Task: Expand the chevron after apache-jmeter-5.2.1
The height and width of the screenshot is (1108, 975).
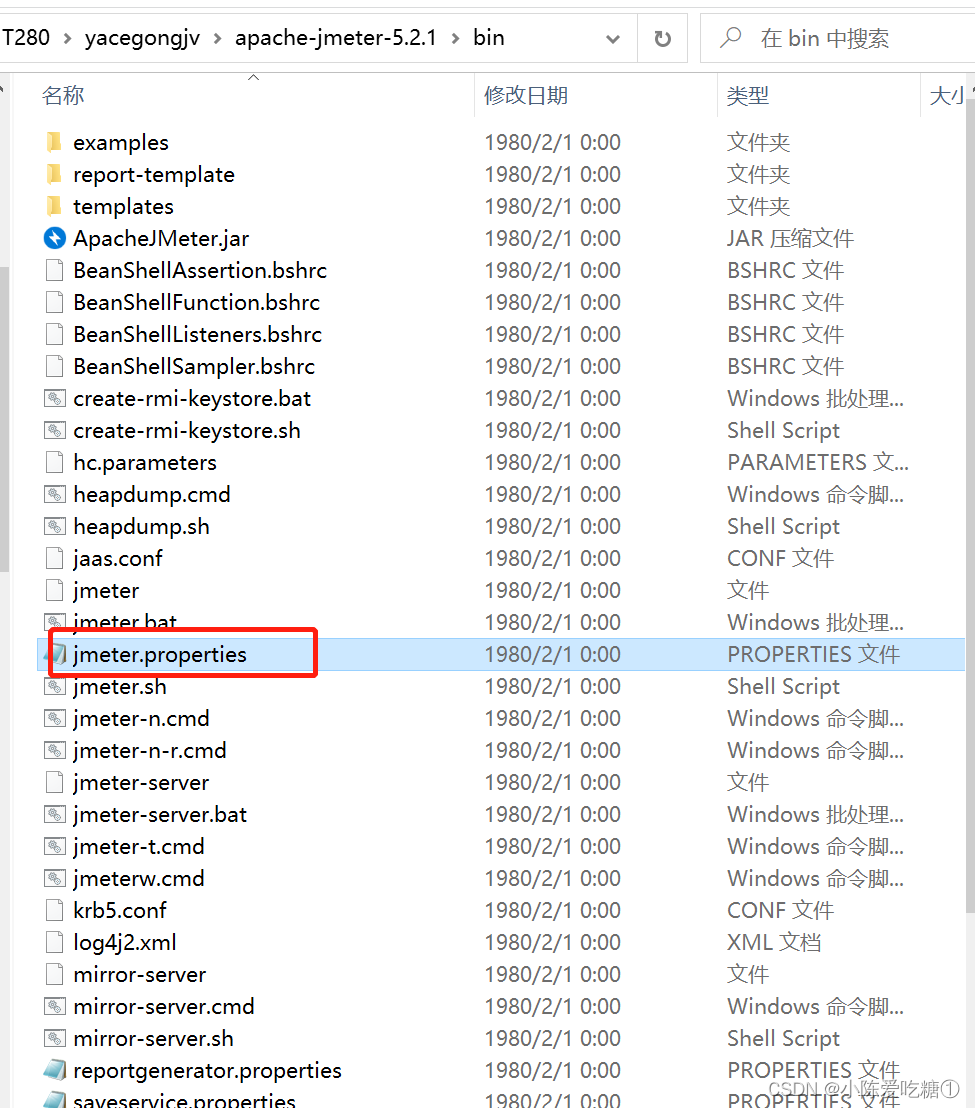Action: tap(456, 38)
